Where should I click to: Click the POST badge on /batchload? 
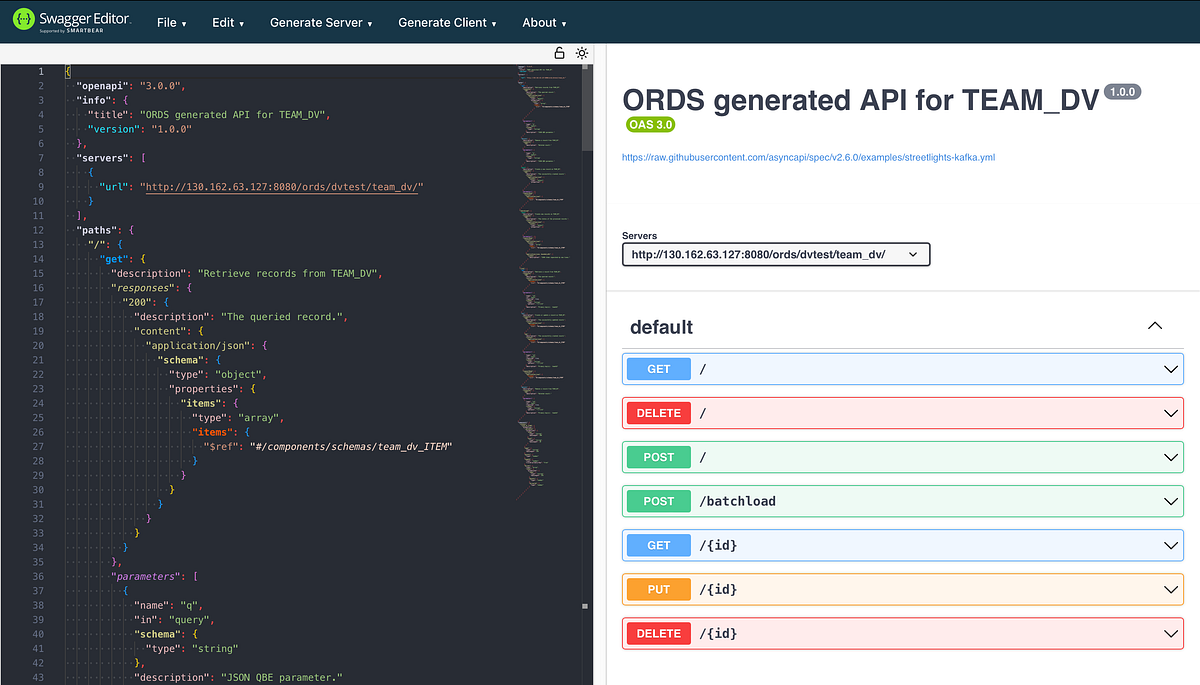(657, 500)
